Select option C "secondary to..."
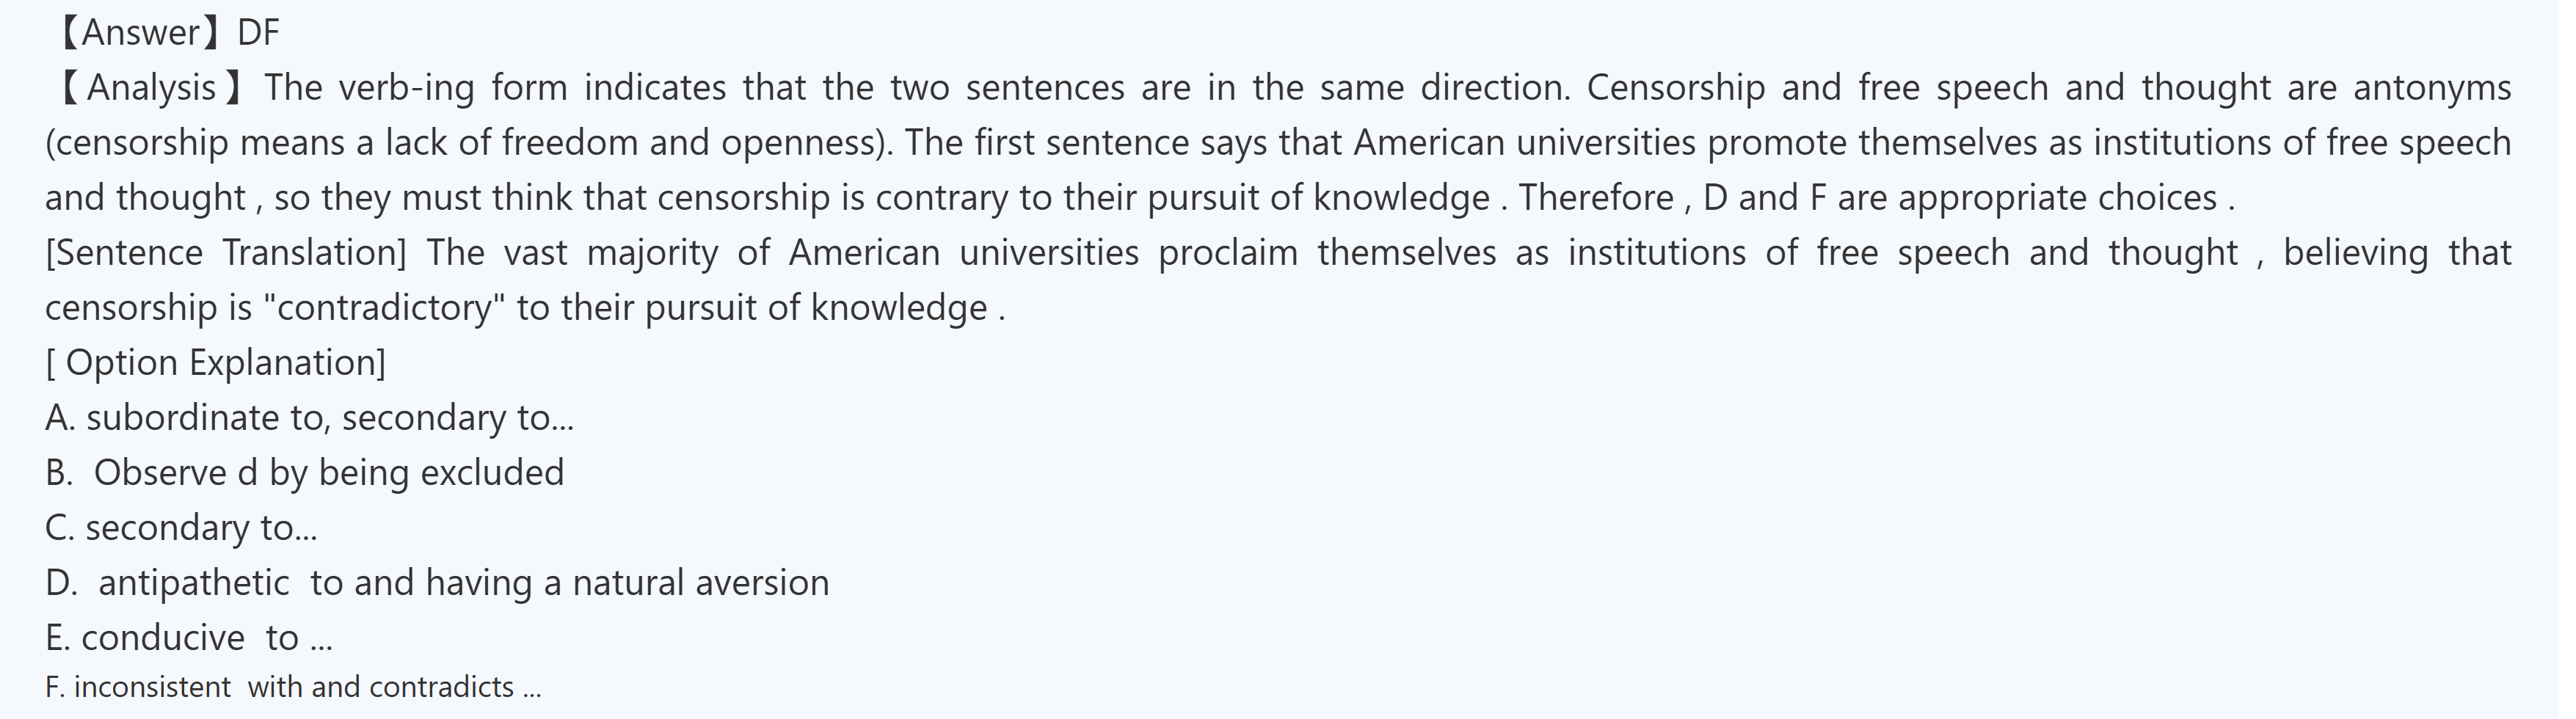Screen dimensions: 2576x719 pyautogui.click(x=181, y=528)
